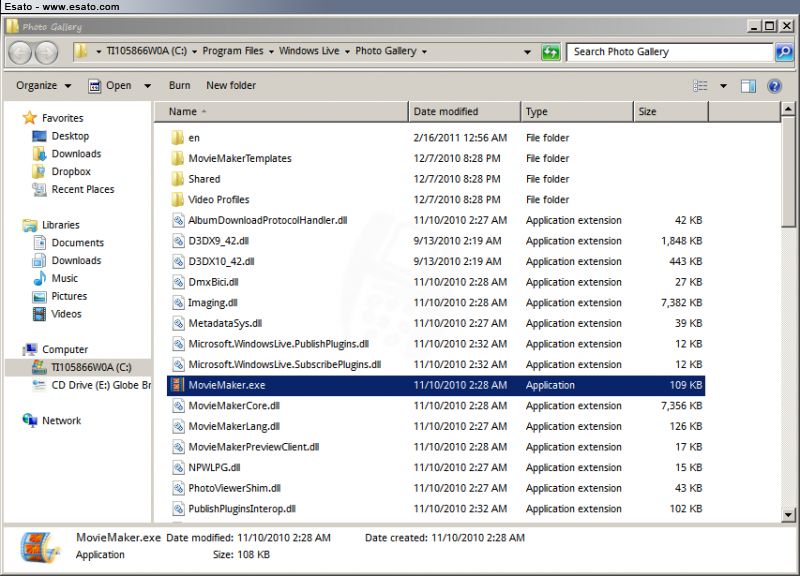800x576 pixels.
Task: Select the MovieMaker.exe application icon
Action: (178, 385)
